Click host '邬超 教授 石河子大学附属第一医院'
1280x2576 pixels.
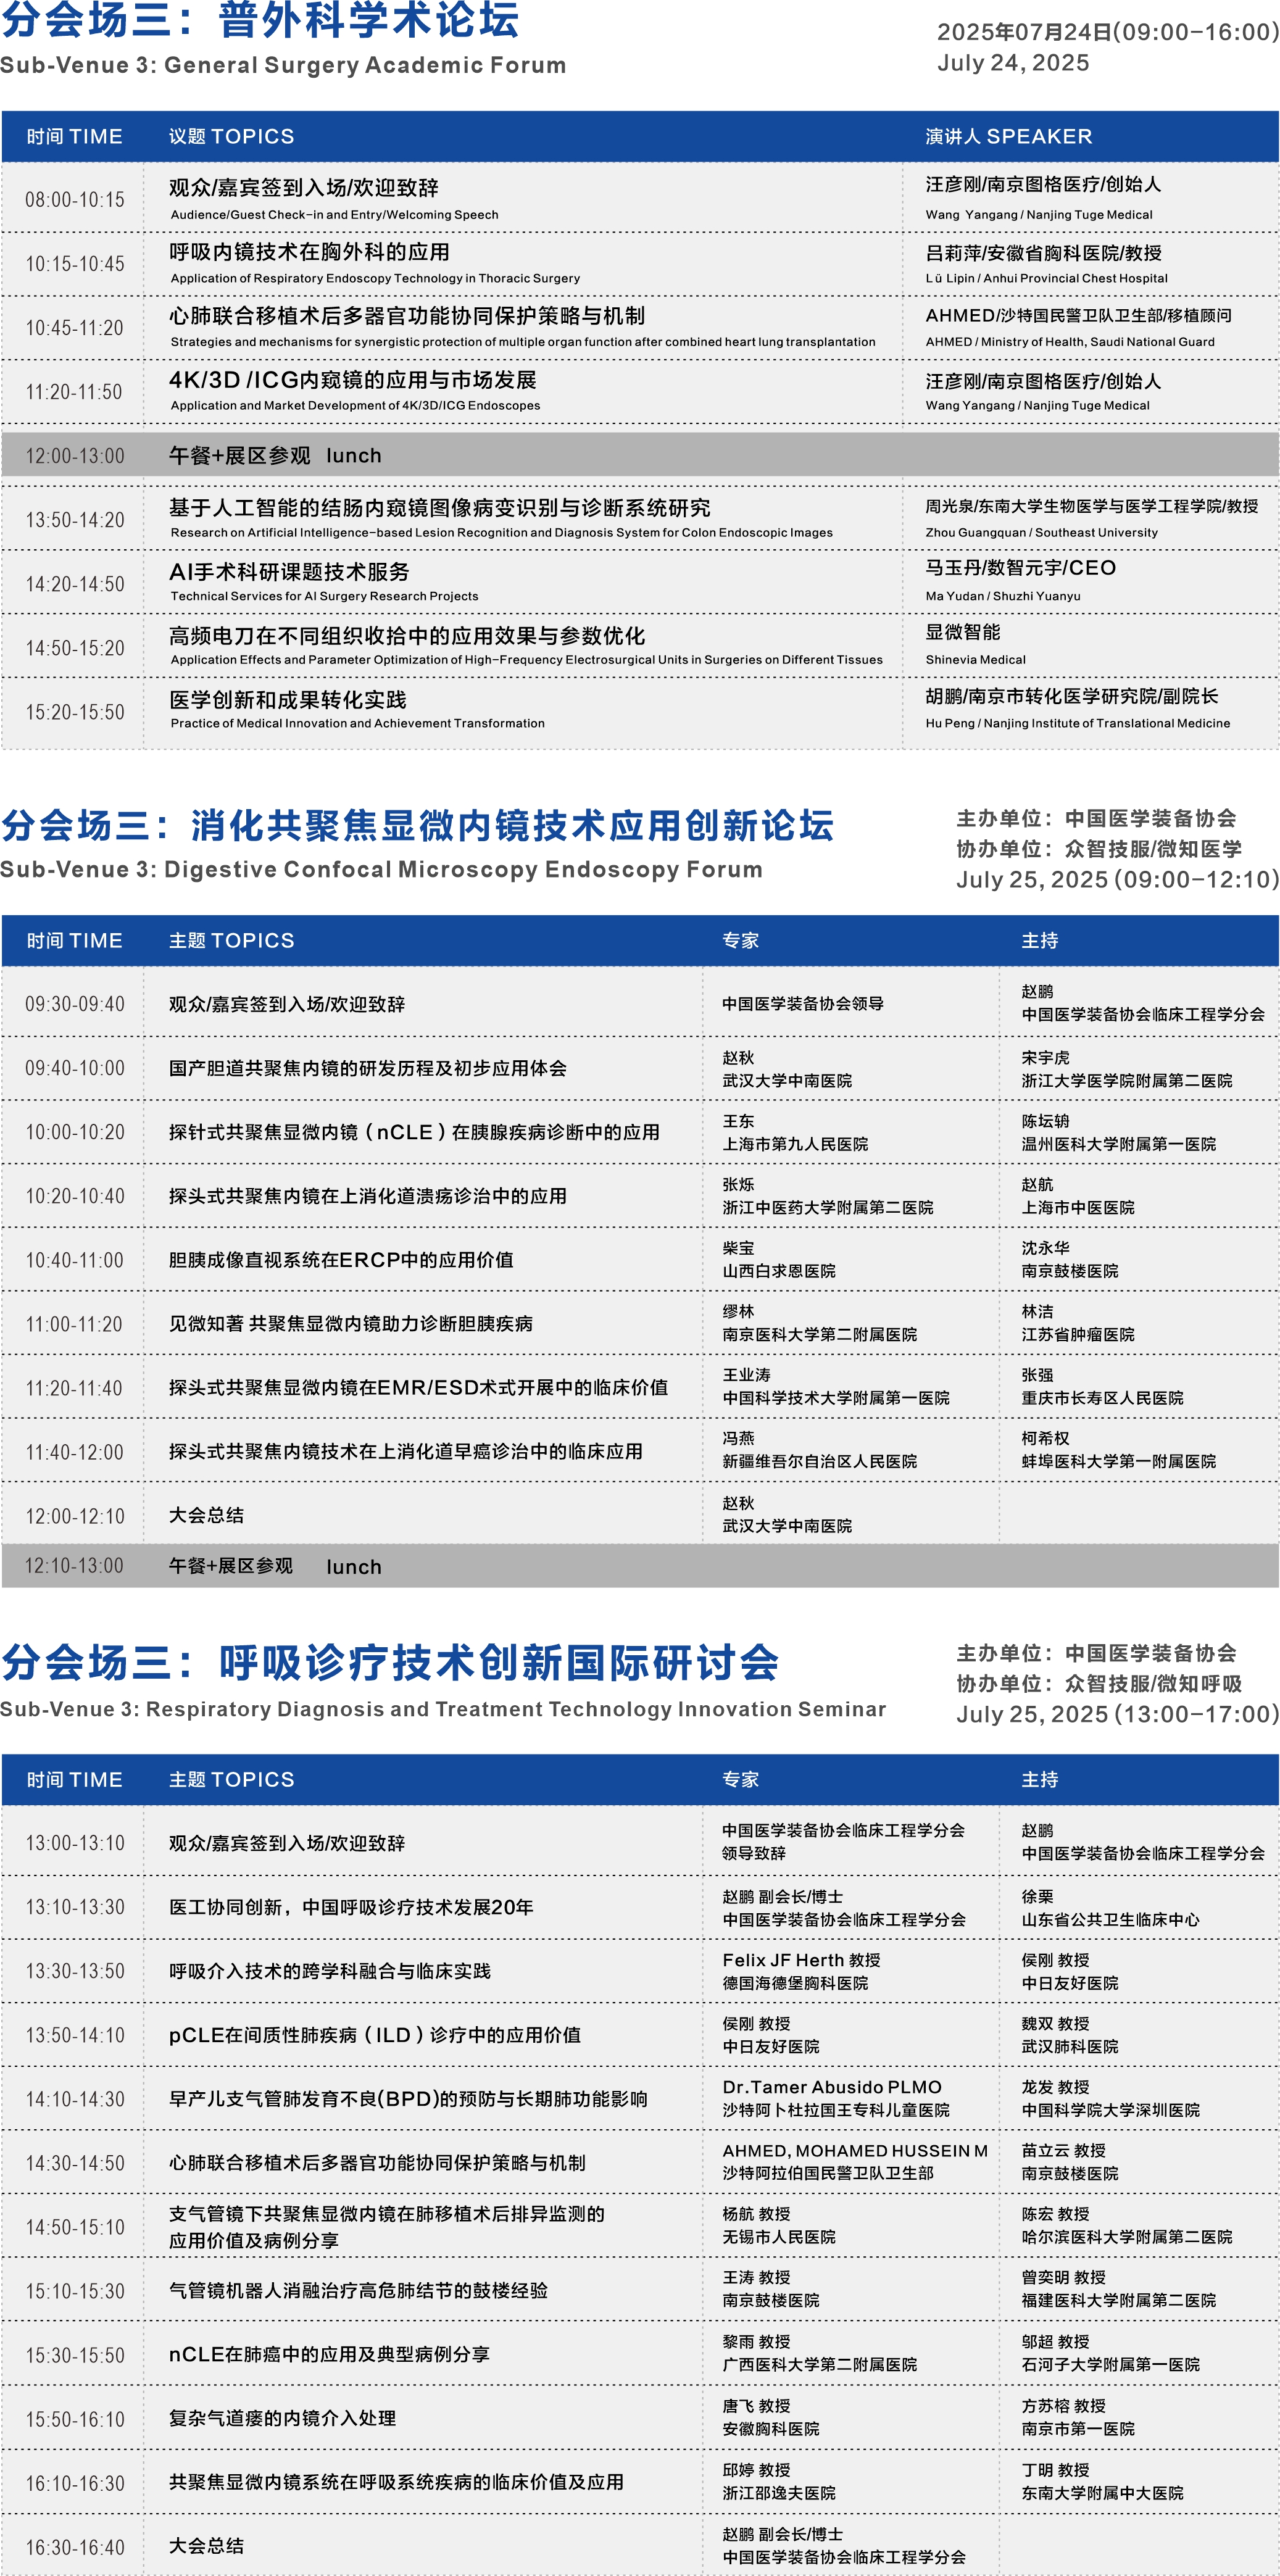(x=1110, y=2353)
